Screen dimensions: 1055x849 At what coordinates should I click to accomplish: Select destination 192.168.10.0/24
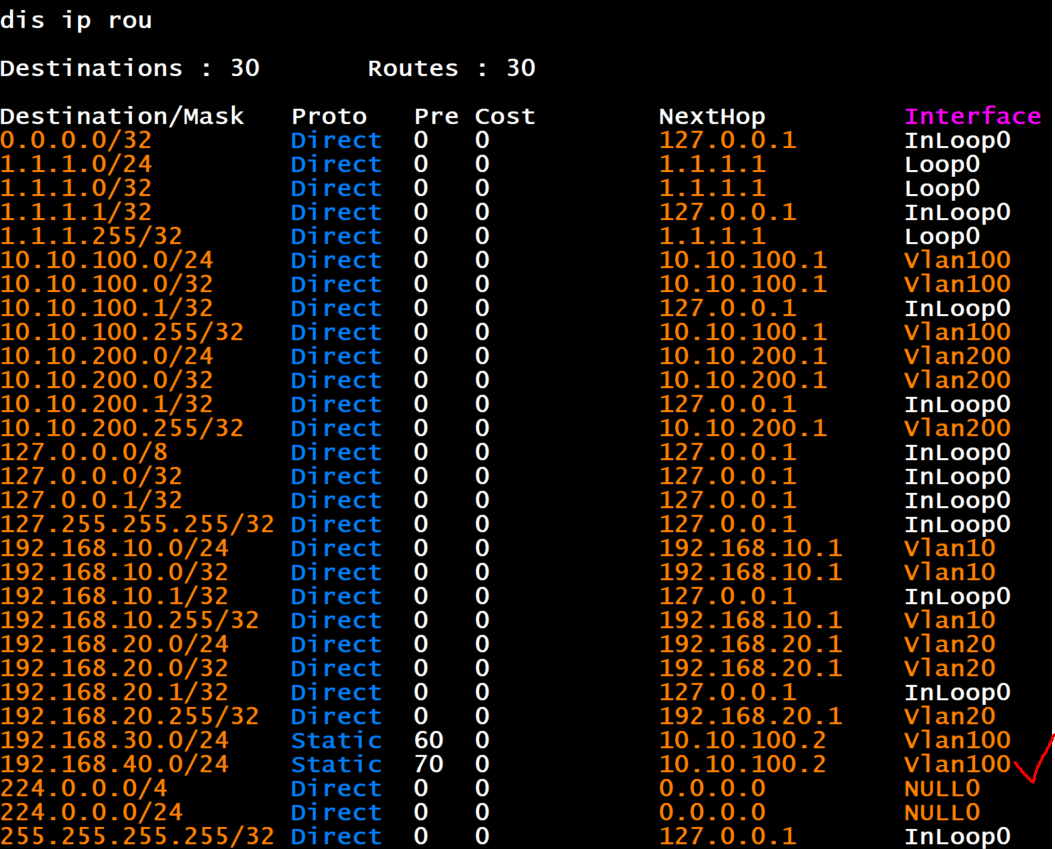114,548
